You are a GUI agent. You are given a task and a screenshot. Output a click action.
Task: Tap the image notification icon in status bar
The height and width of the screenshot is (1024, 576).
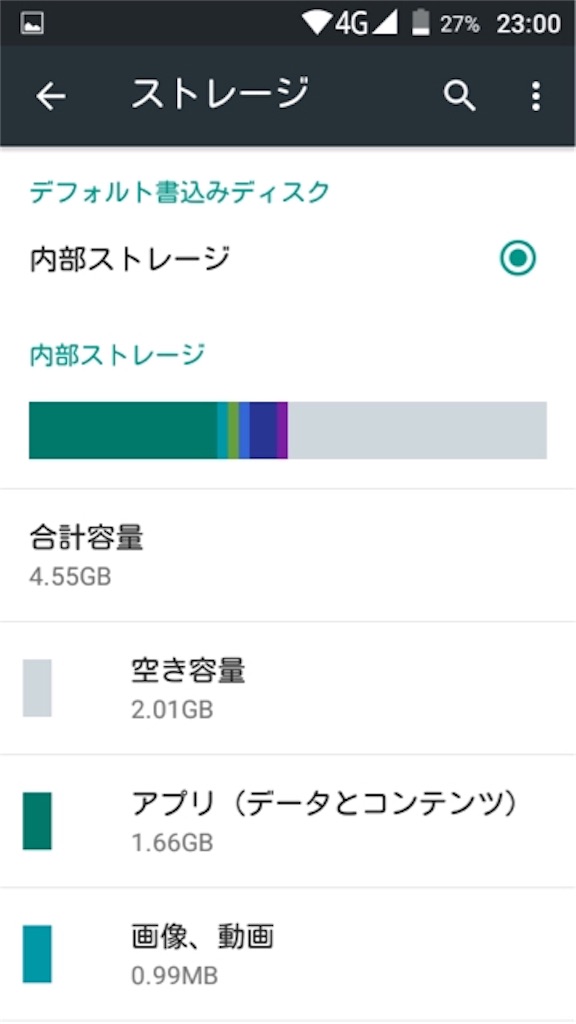[x=32, y=24]
